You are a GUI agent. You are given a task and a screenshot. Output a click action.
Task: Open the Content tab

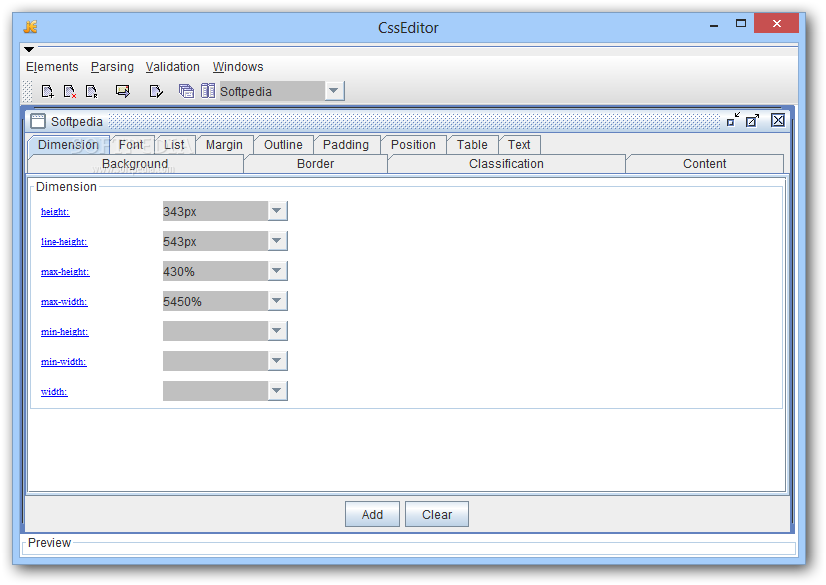click(704, 164)
